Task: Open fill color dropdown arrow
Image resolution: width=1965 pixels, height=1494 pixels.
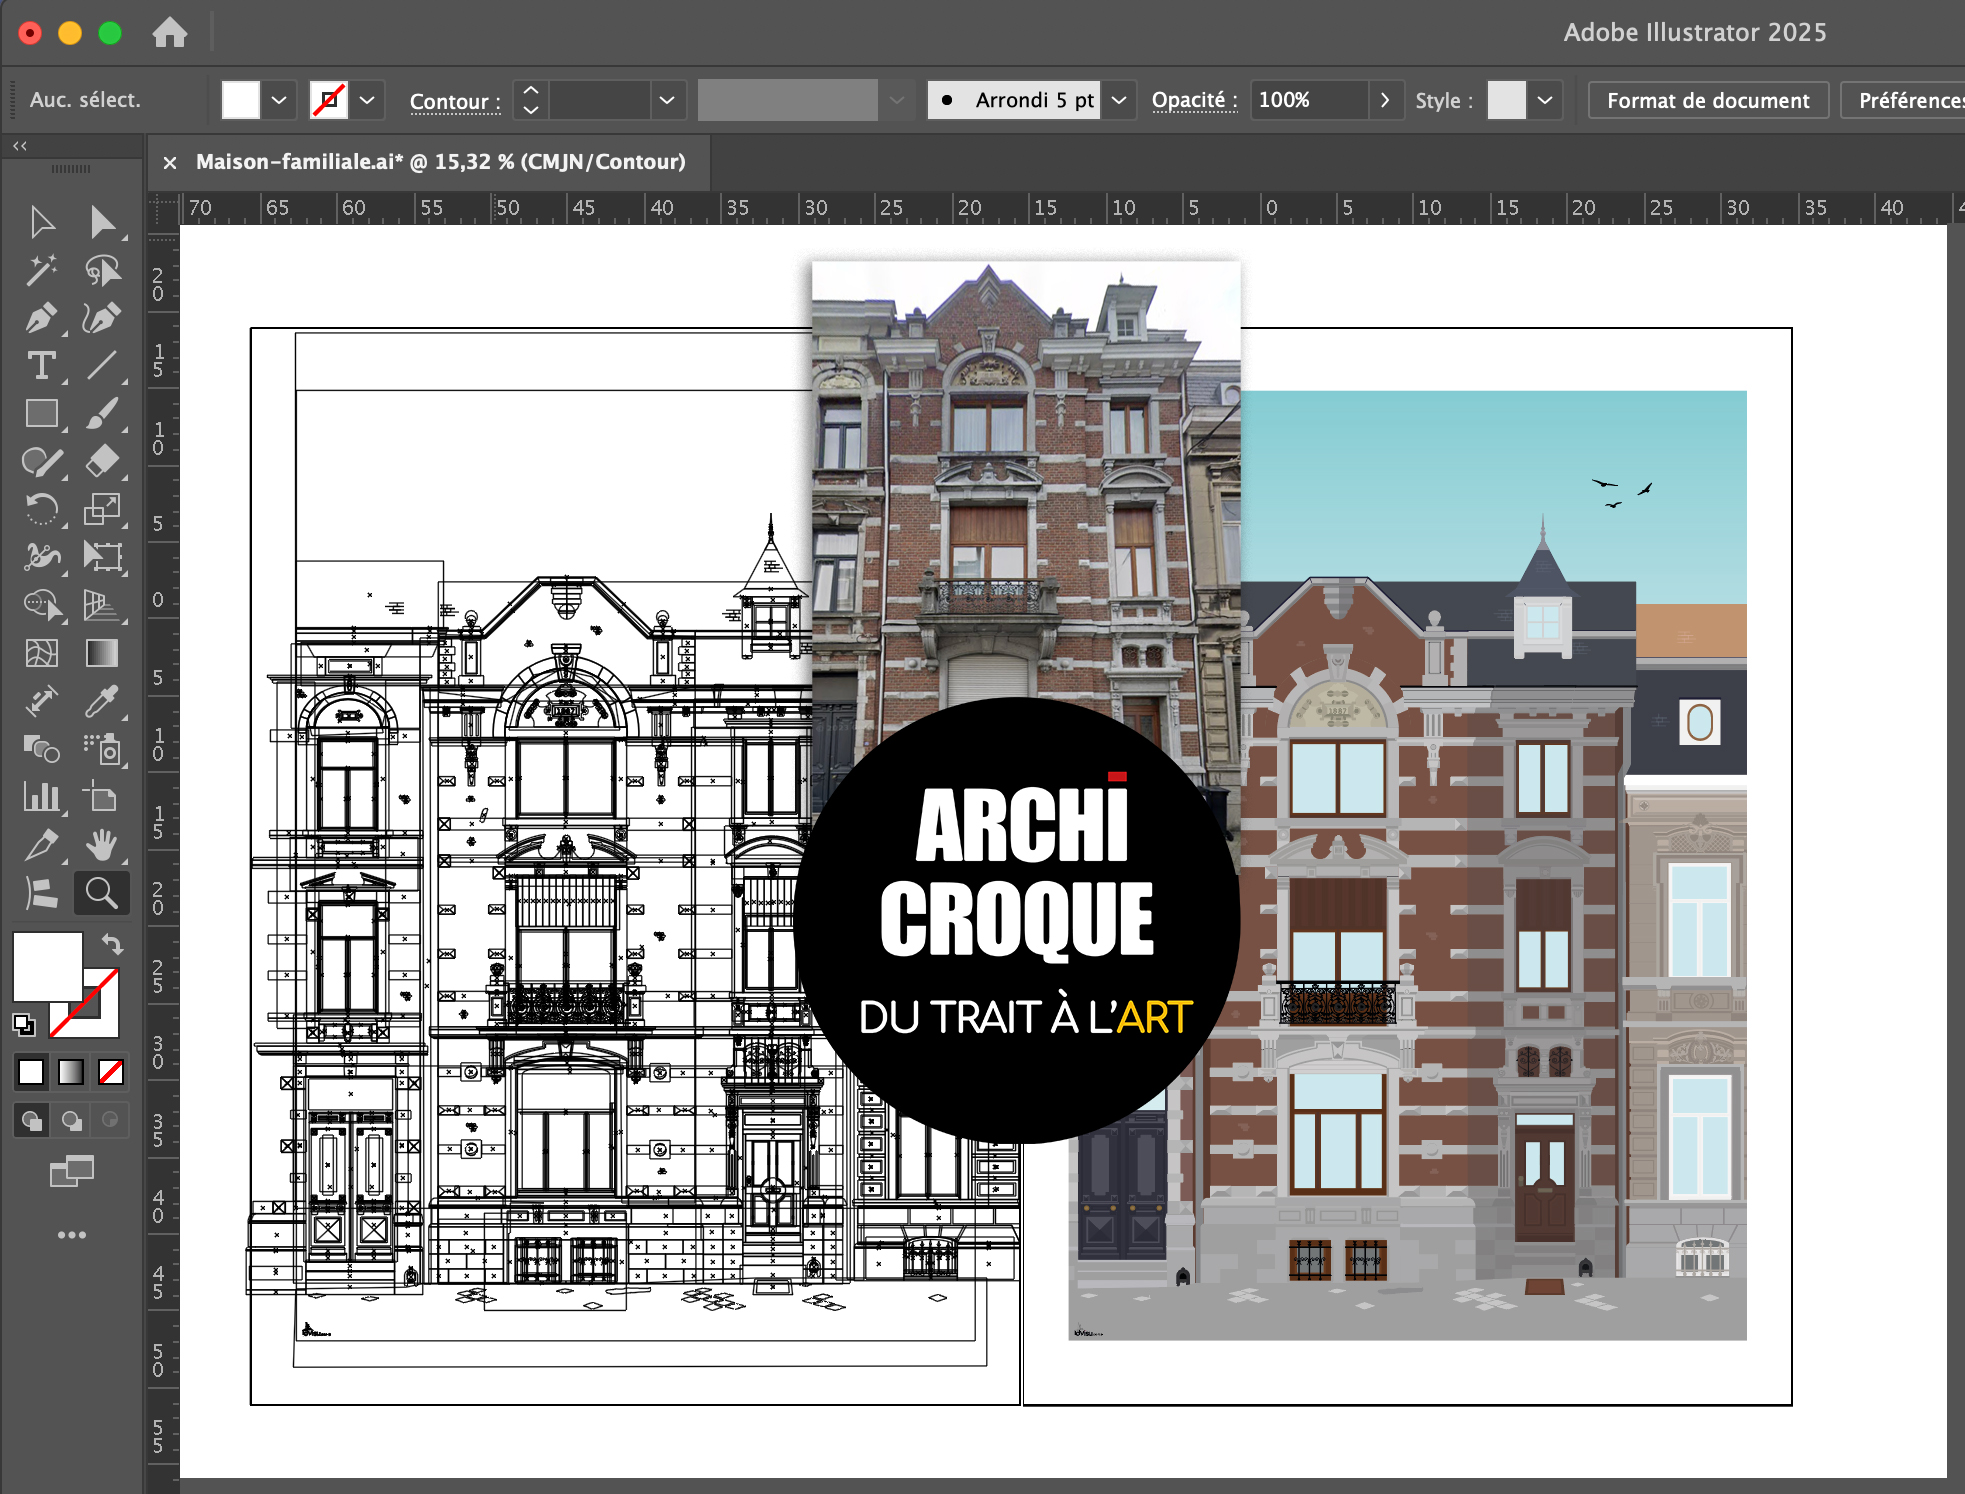Action: point(279,100)
